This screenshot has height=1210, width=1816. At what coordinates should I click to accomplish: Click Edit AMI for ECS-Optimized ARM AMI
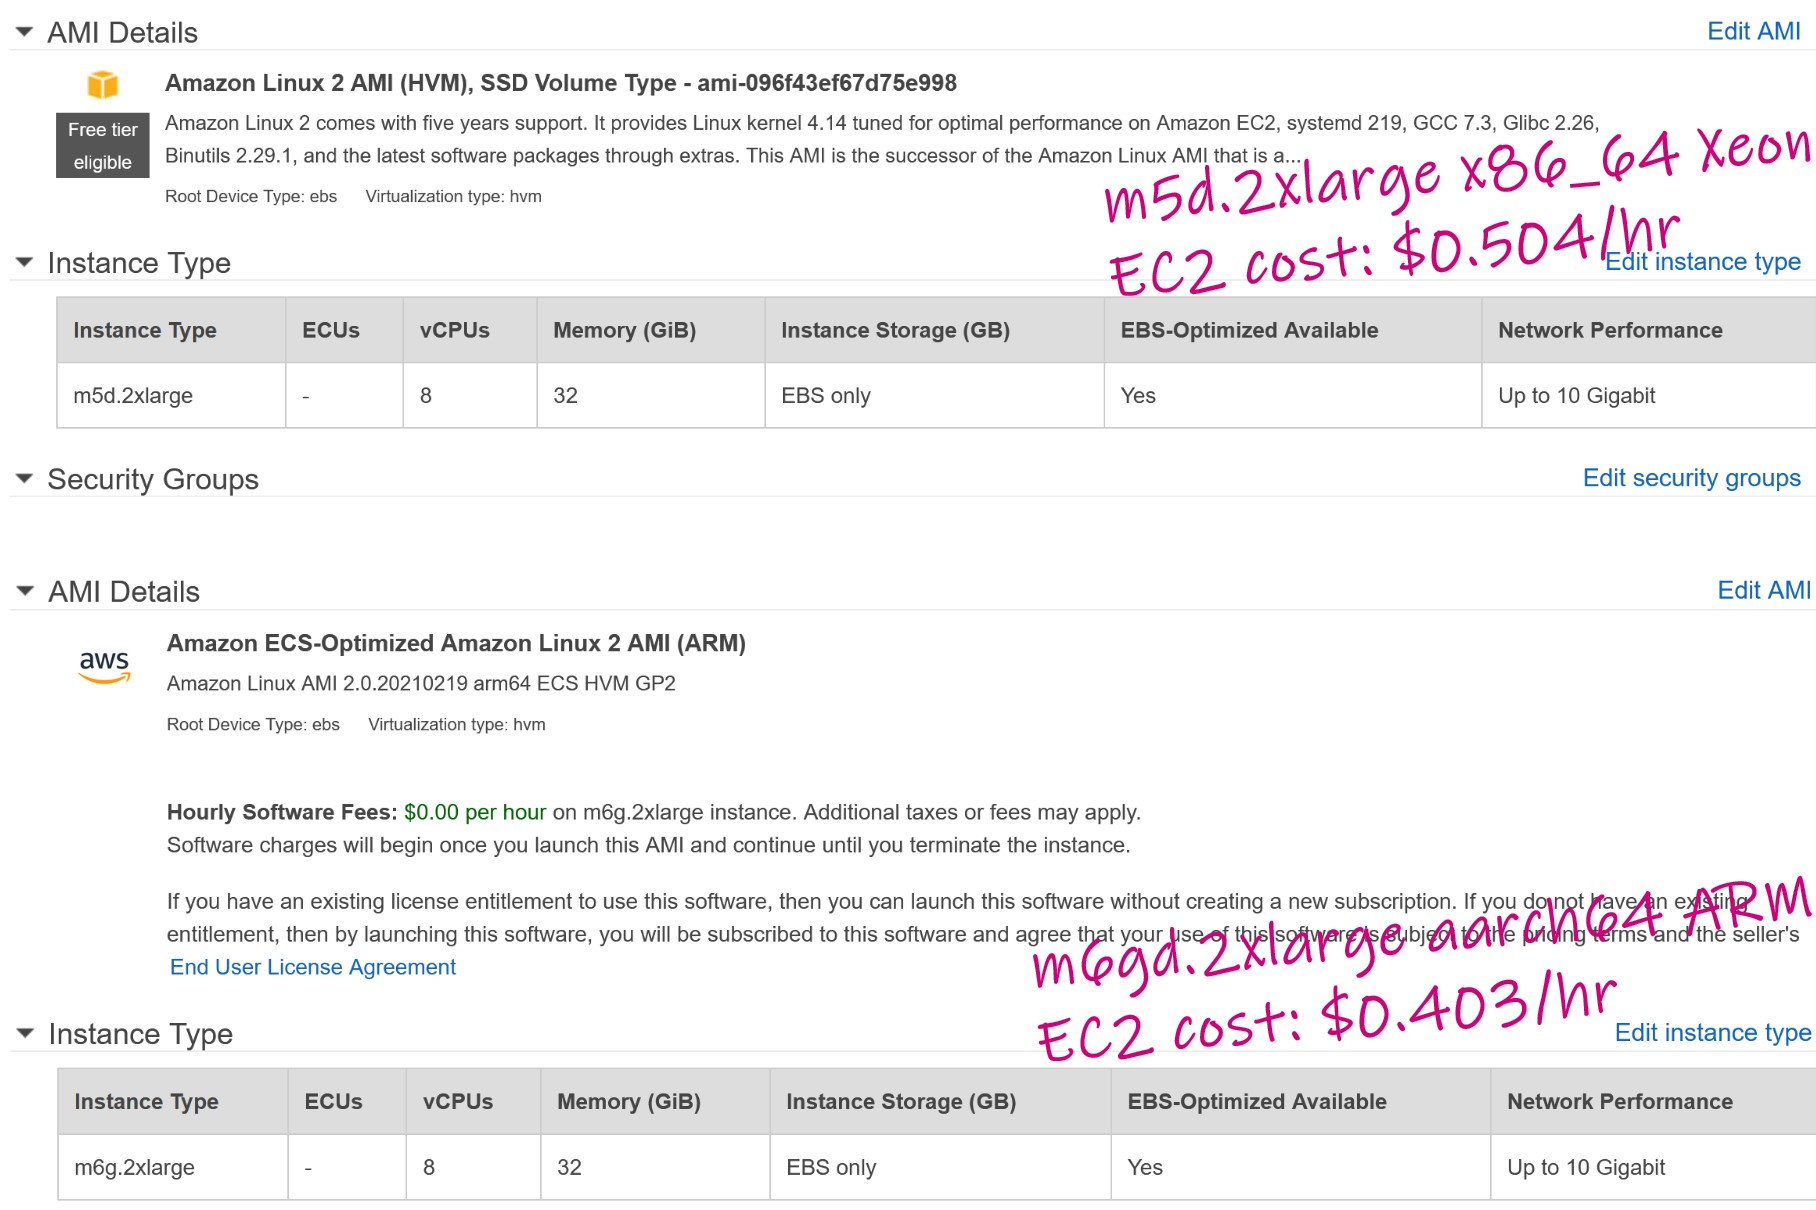tap(1763, 590)
